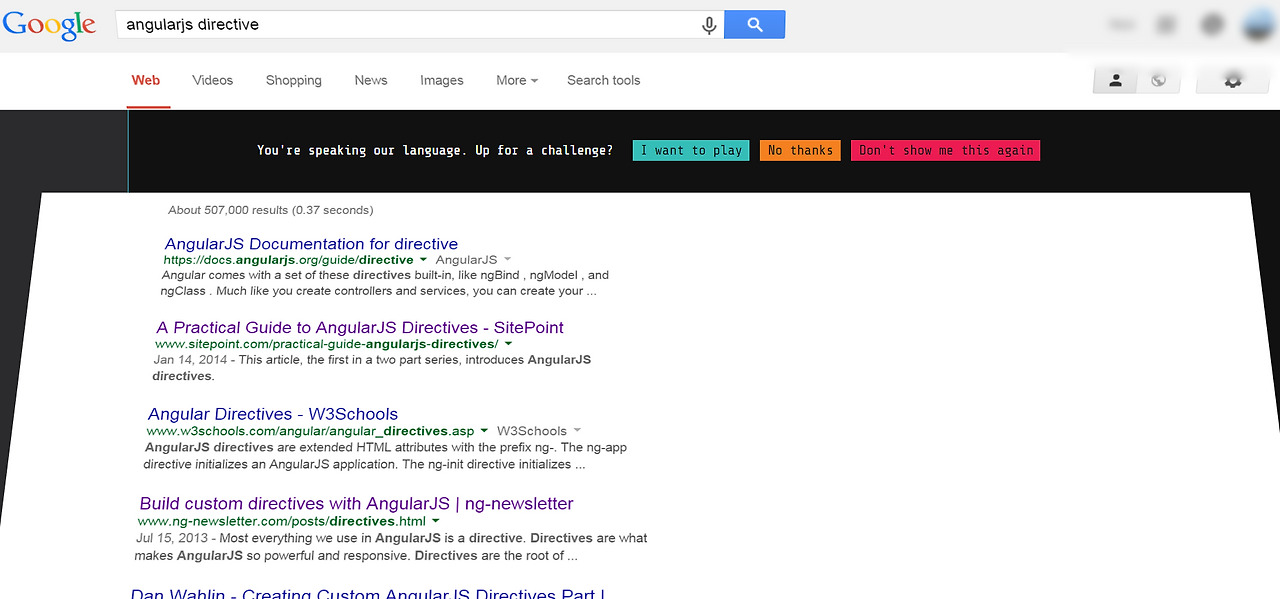Expand arrow next to sitepoint.com URL
This screenshot has width=1280, height=599.
508,344
